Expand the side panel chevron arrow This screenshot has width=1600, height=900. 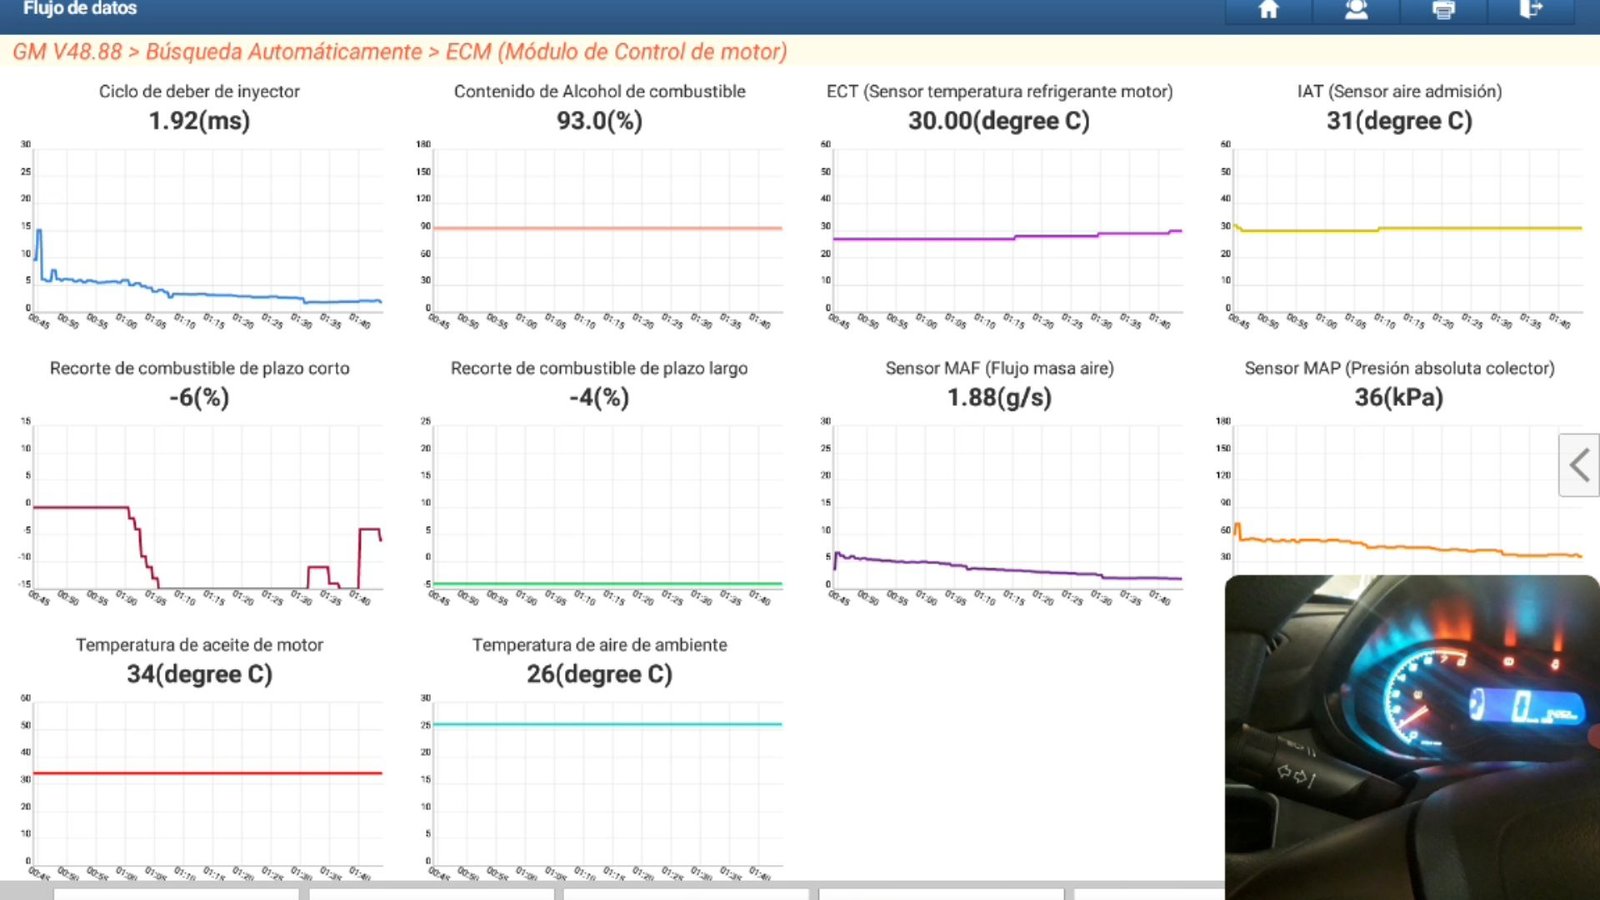point(1579,465)
